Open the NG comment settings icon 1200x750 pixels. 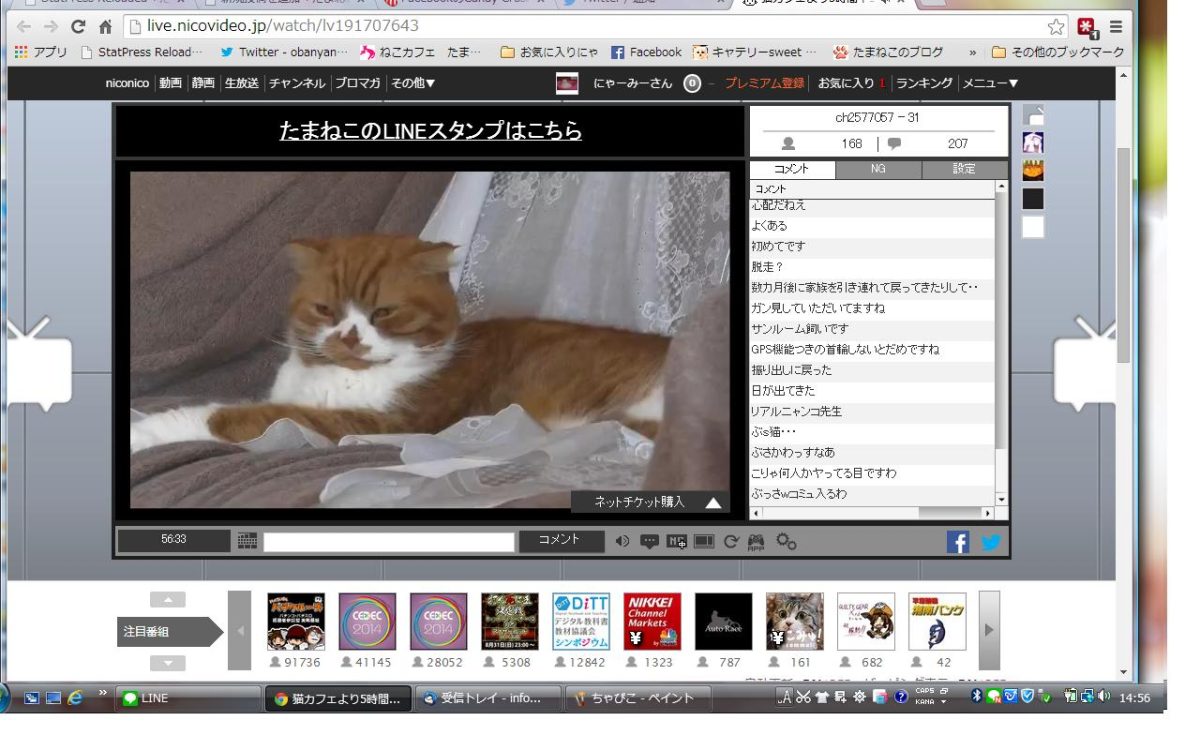click(x=677, y=541)
